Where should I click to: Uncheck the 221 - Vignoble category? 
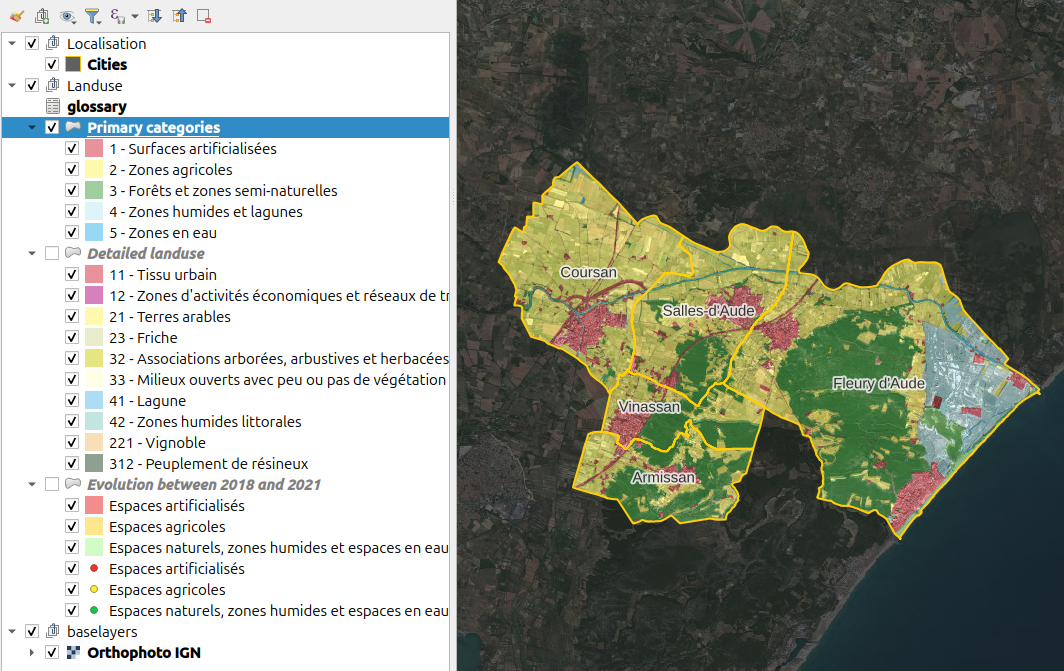(x=72, y=442)
